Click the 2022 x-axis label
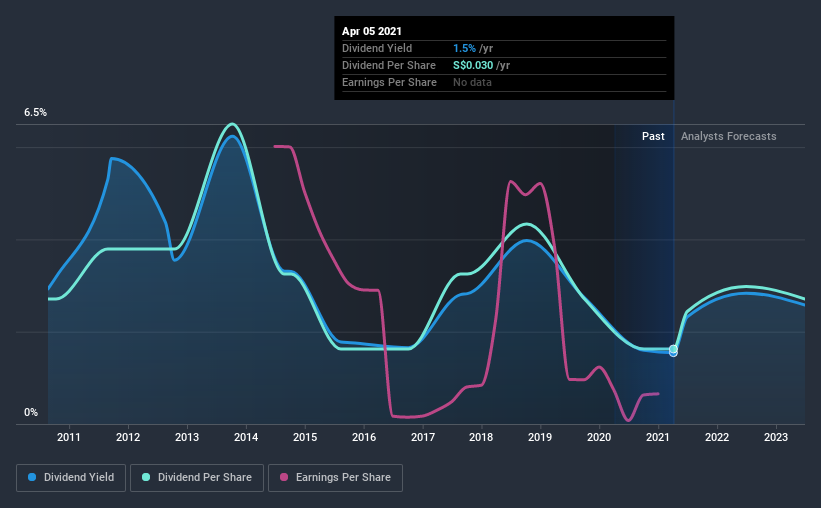Screen dimensions: 821x508 coord(717,437)
